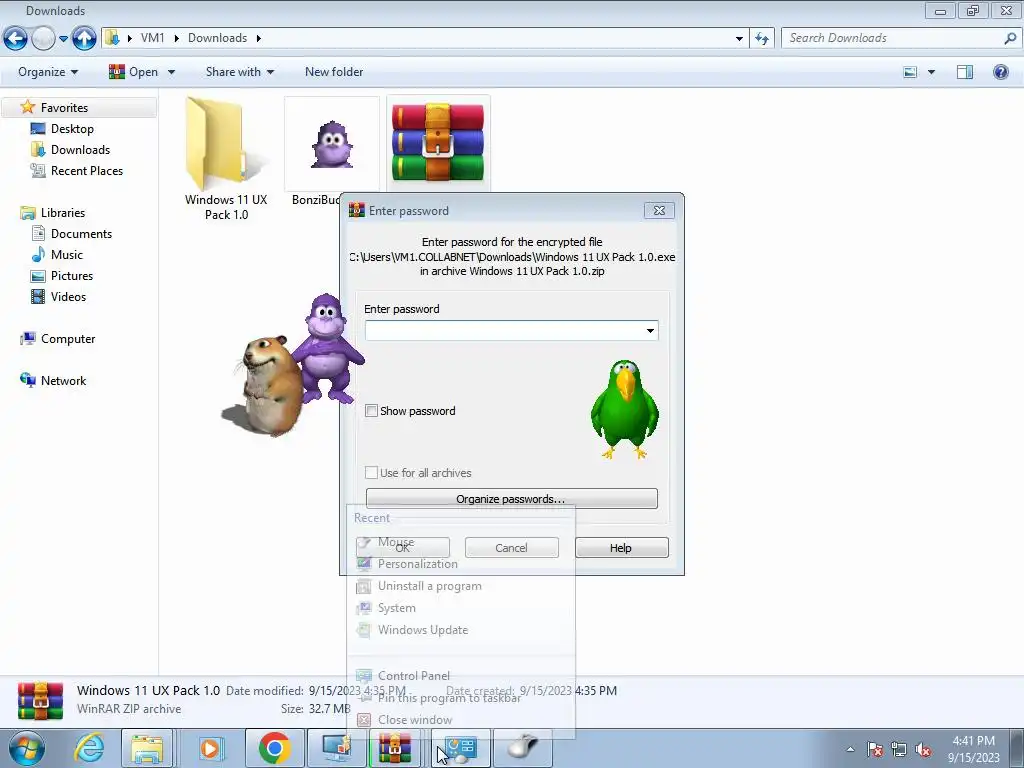This screenshot has height=768, width=1024.
Task: Click the Control Panel taskbar icon
Action: pyautogui.click(x=460, y=748)
